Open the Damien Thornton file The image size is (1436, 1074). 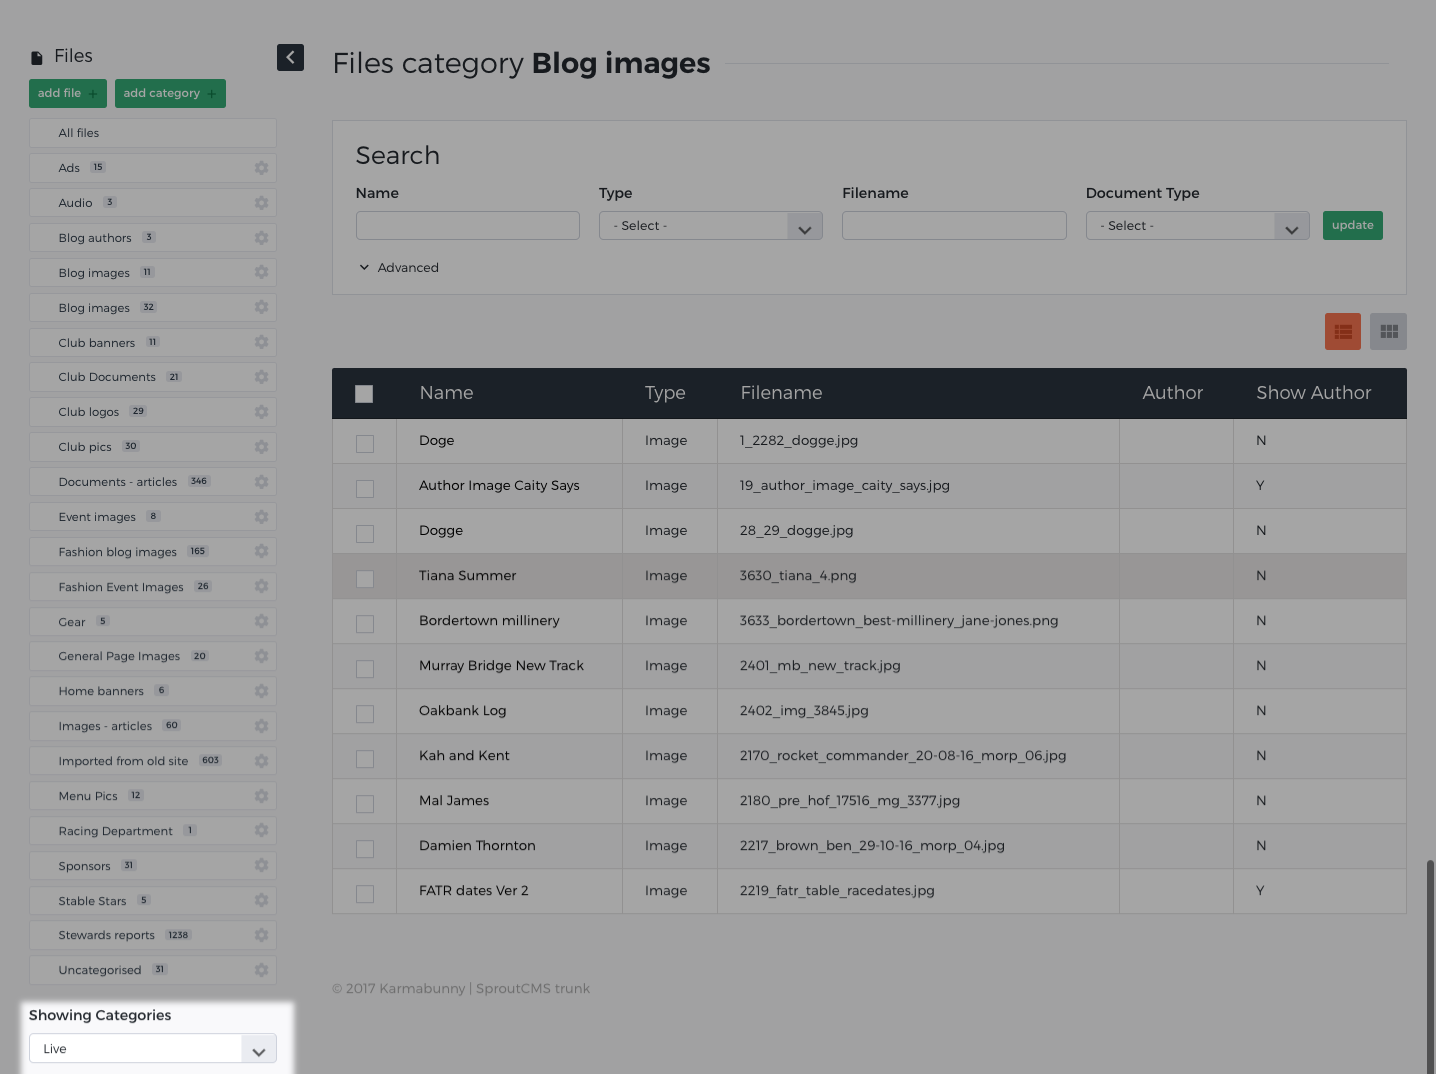click(x=477, y=846)
